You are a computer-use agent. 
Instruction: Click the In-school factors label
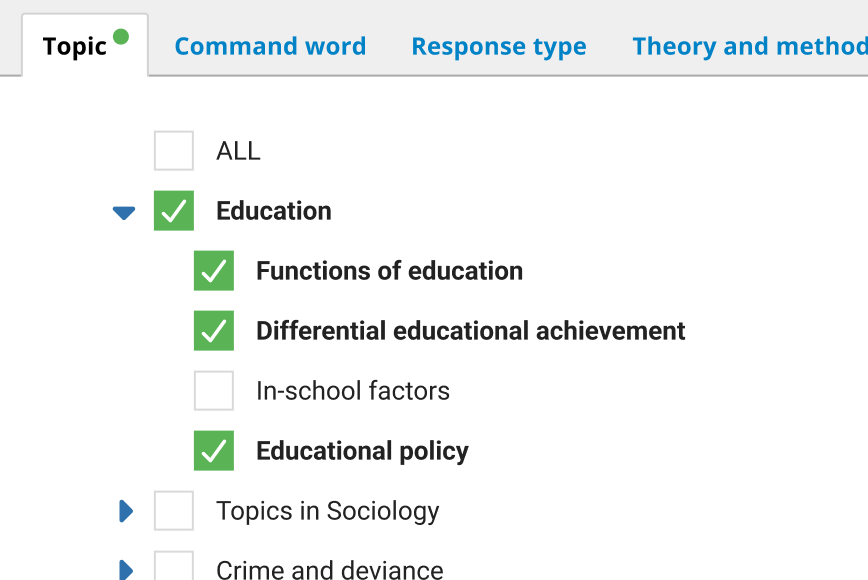point(353,391)
